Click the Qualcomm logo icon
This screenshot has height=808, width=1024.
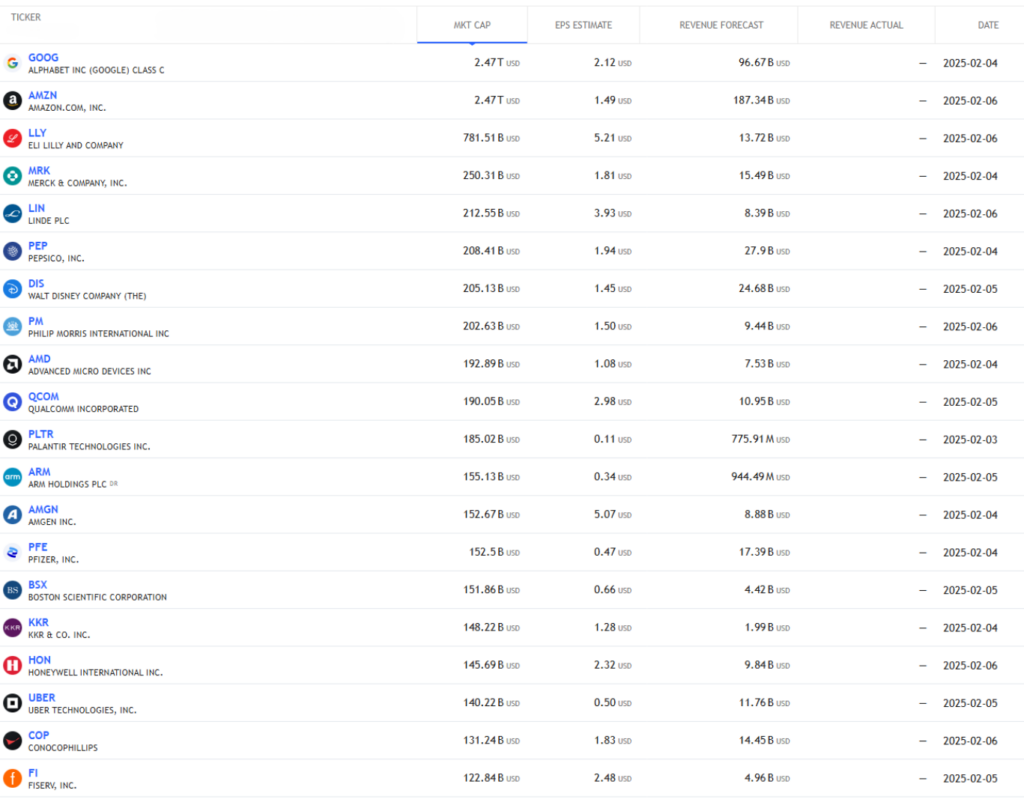[12, 402]
